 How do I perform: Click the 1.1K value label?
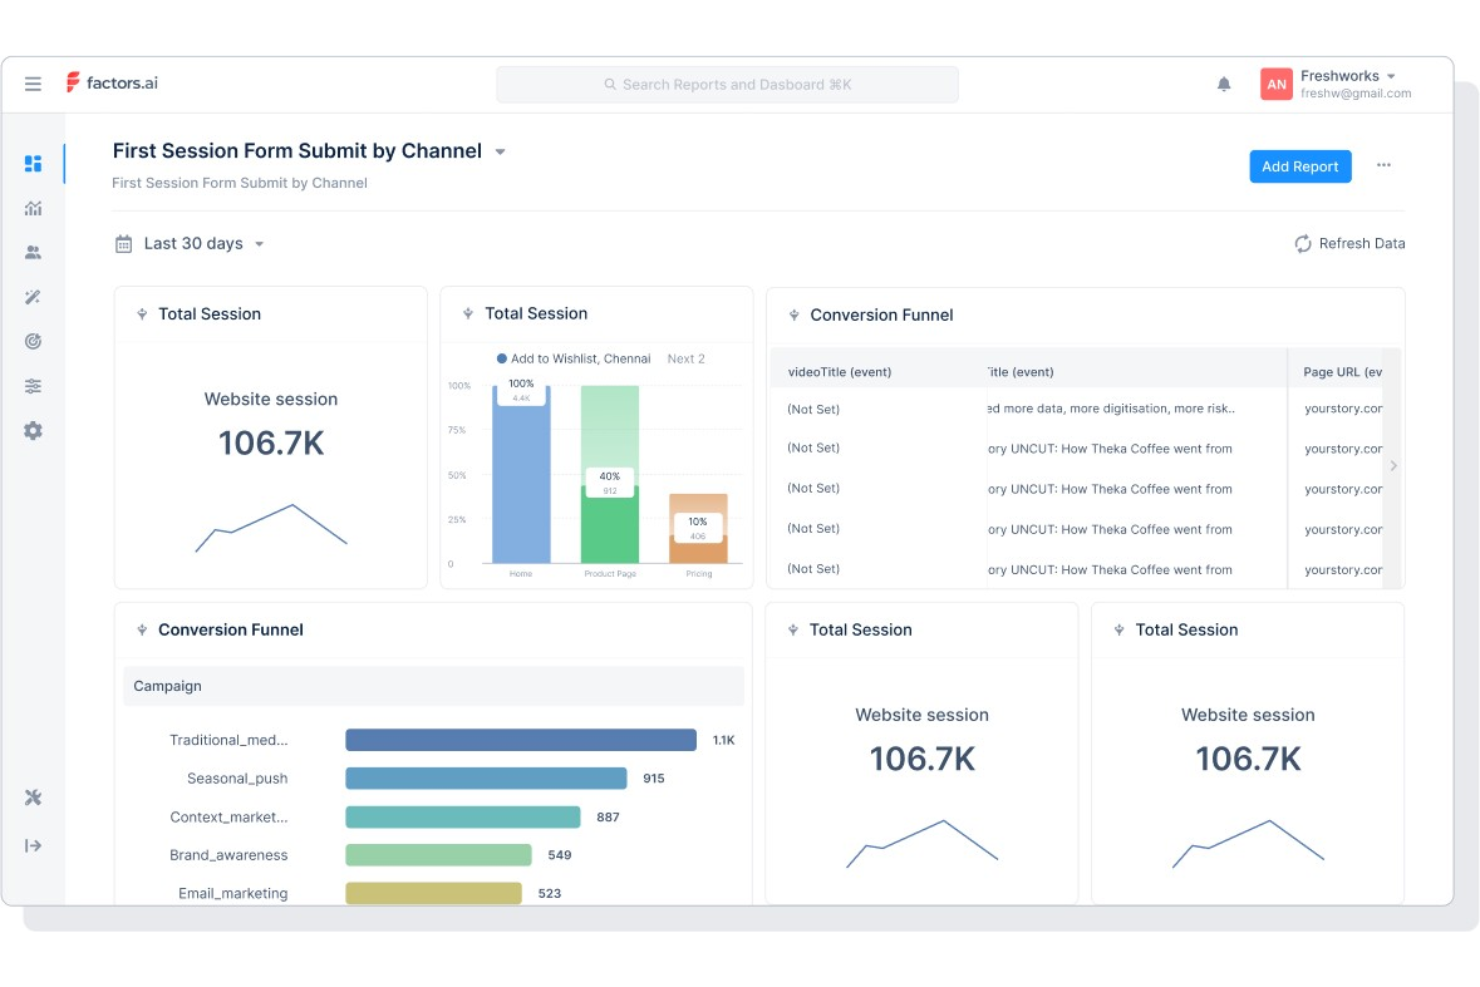[723, 740]
